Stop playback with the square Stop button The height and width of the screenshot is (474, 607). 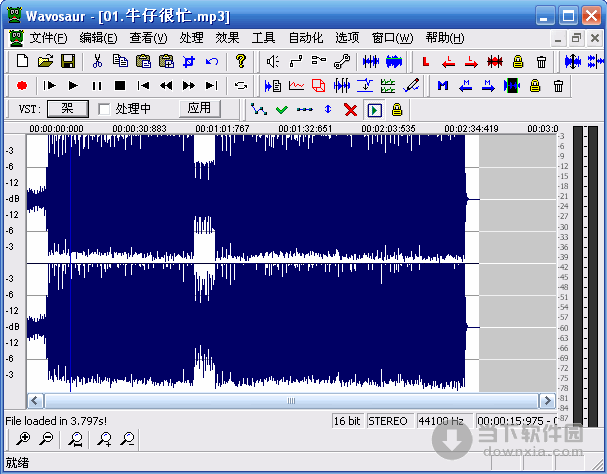click(x=120, y=85)
